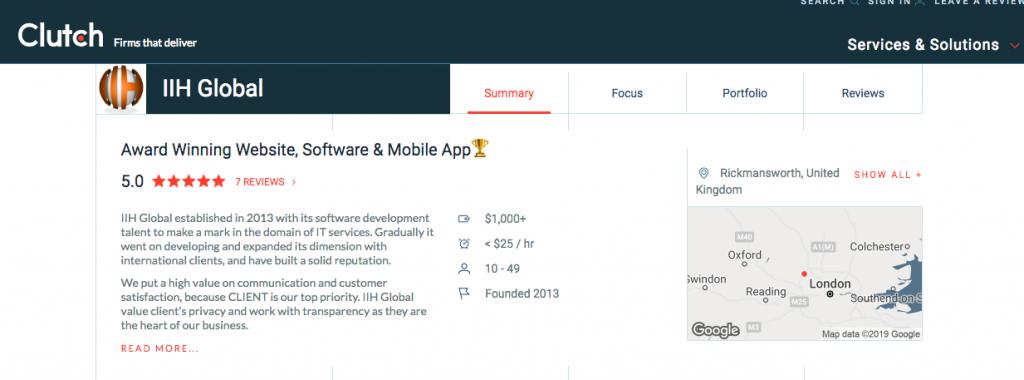Click the Reading label on map

click(765, 291)
